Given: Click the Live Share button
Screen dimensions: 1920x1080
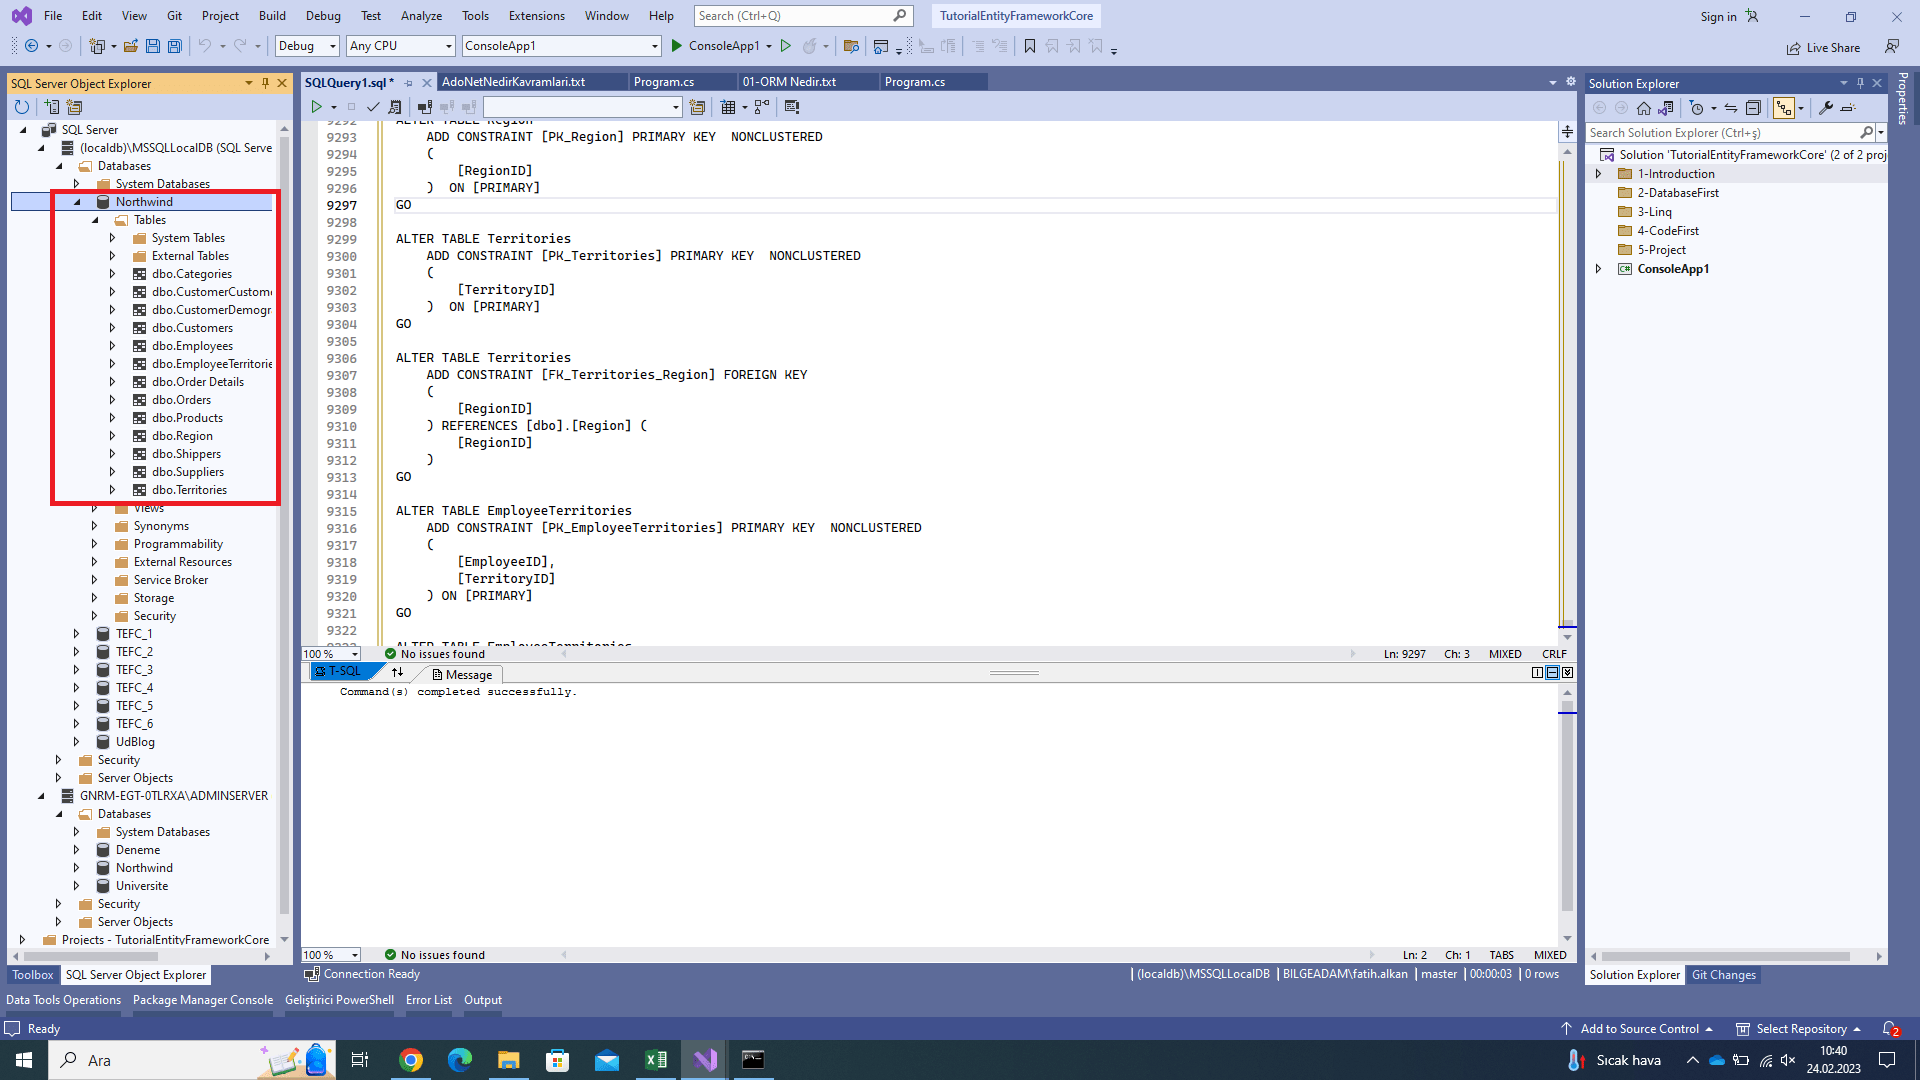Looking at the screenshot, I should point(1824,47).
